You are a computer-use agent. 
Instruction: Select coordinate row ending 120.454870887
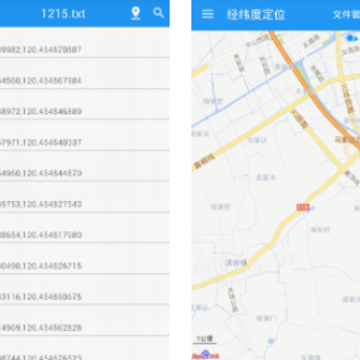[x=85, y=42]
